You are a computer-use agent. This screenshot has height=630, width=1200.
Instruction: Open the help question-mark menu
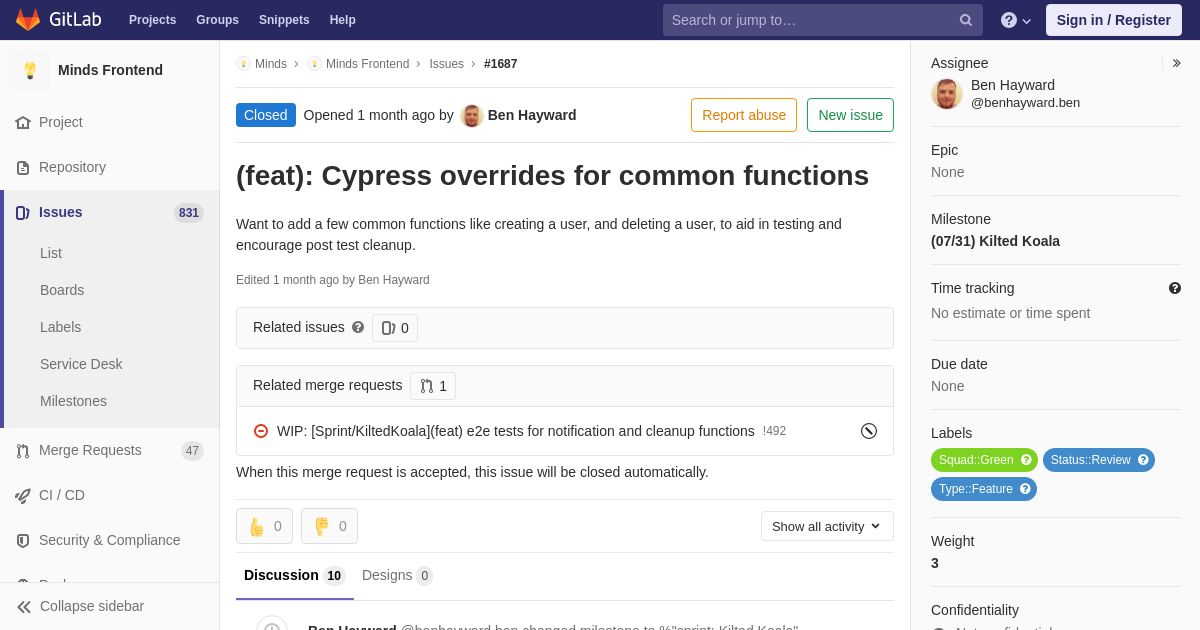(x=1016, y=20)
